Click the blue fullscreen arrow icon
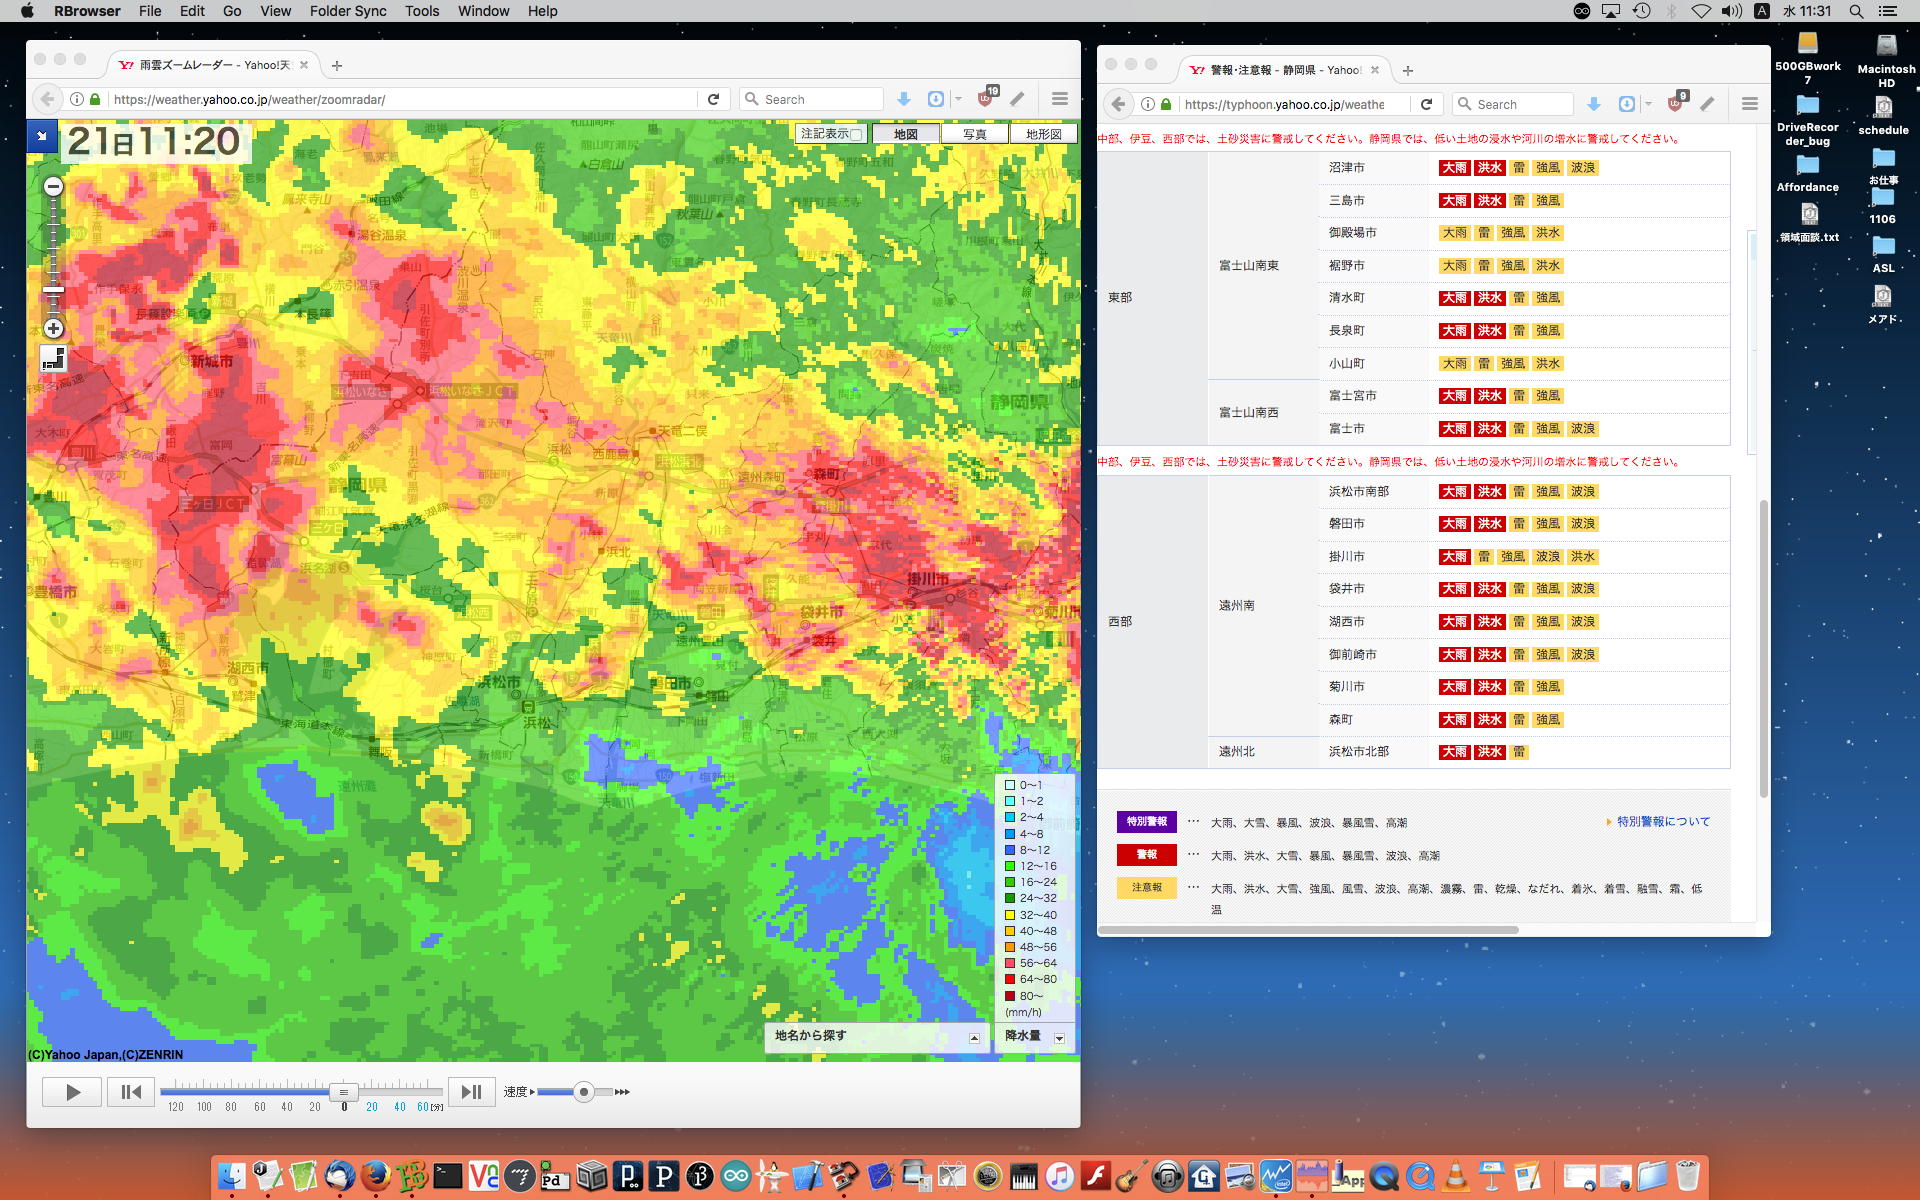The height and width of the screenshot is (1200, 1920). (42, 135)
